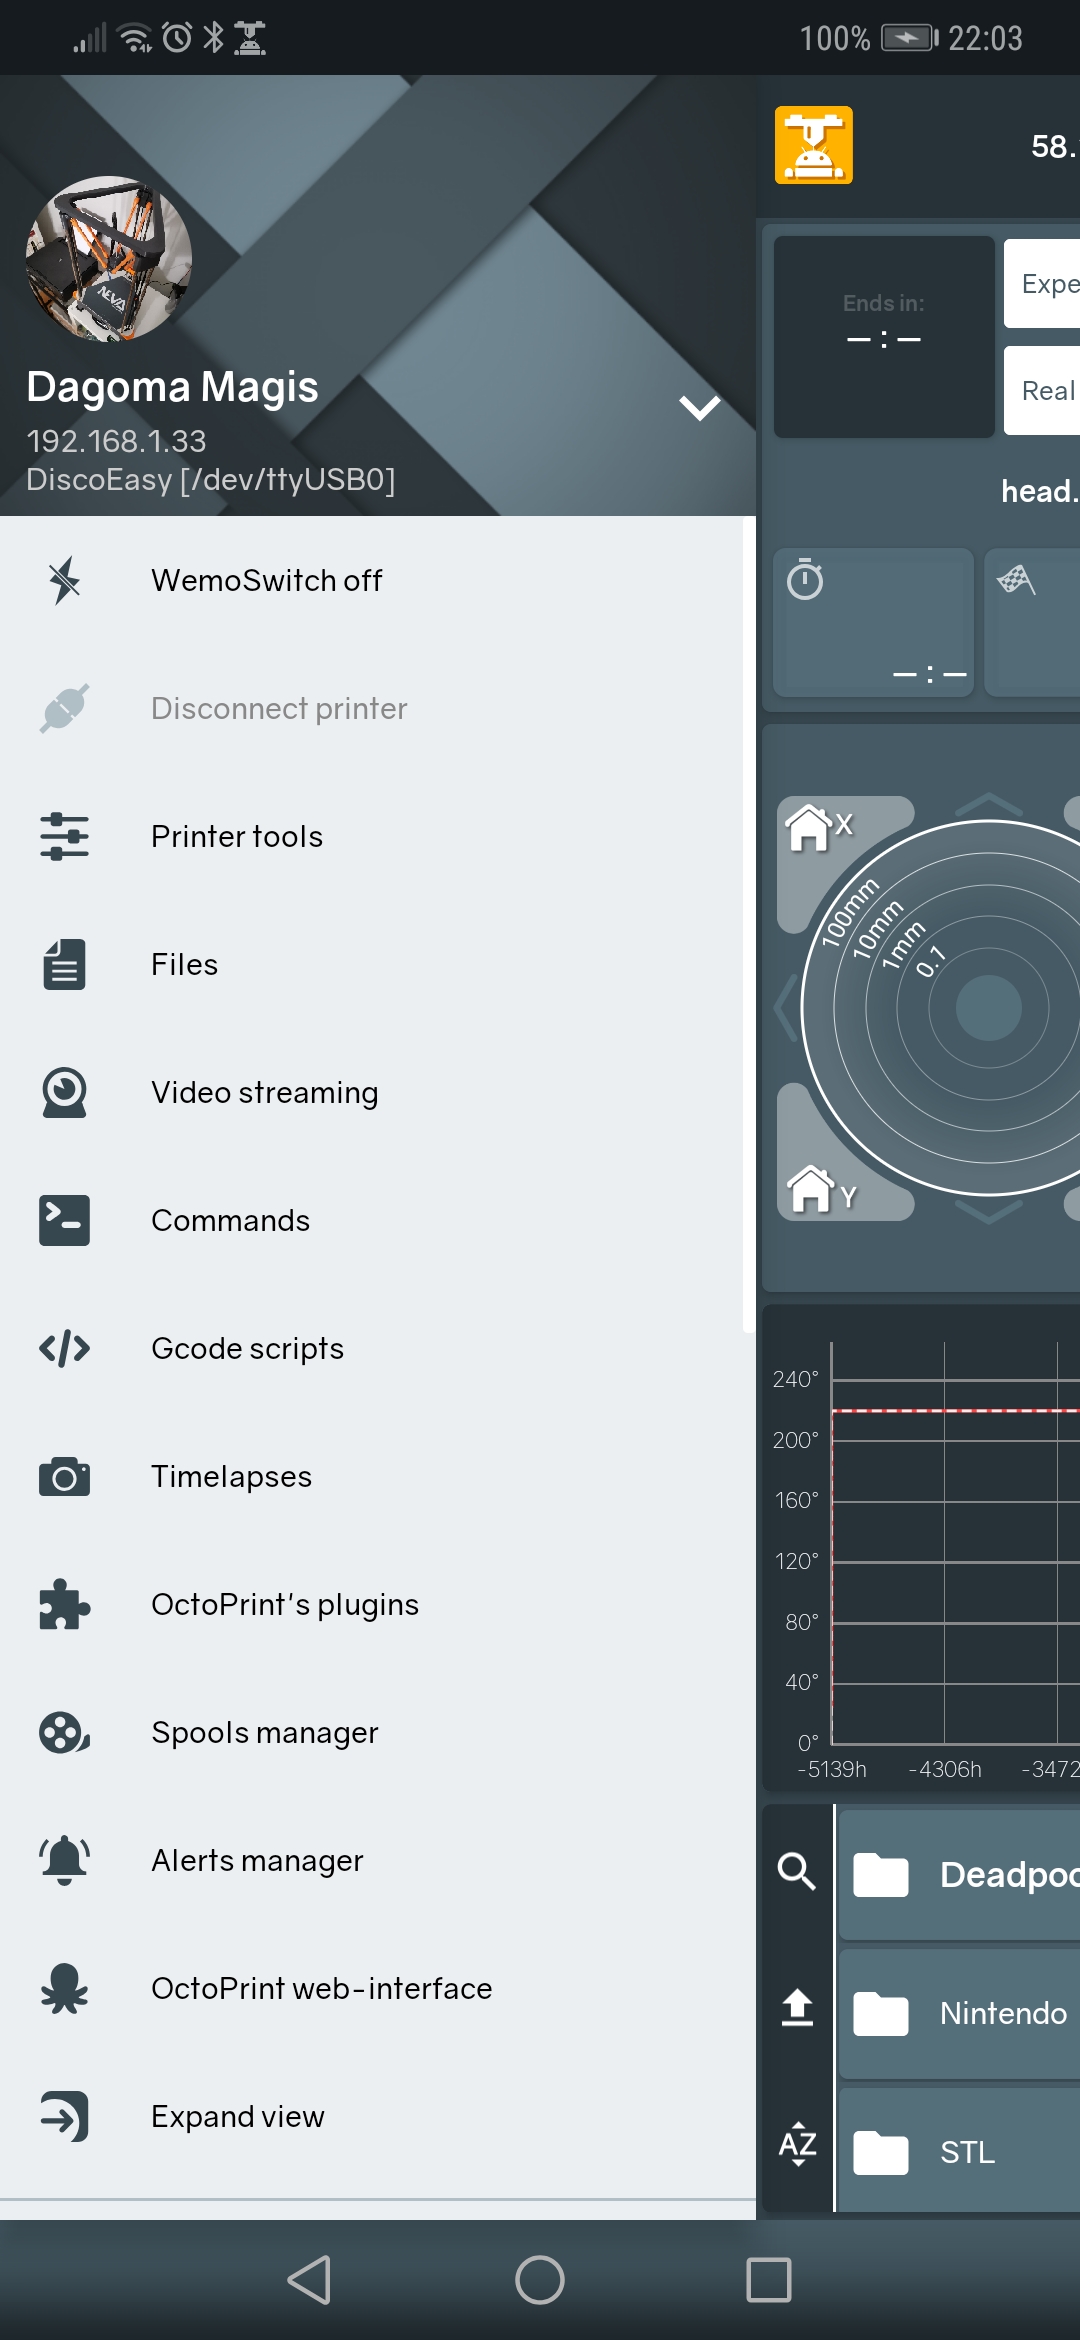Tap the yellow Printoid app icon
The image size is (1080, 2340).
pos(814,145)
